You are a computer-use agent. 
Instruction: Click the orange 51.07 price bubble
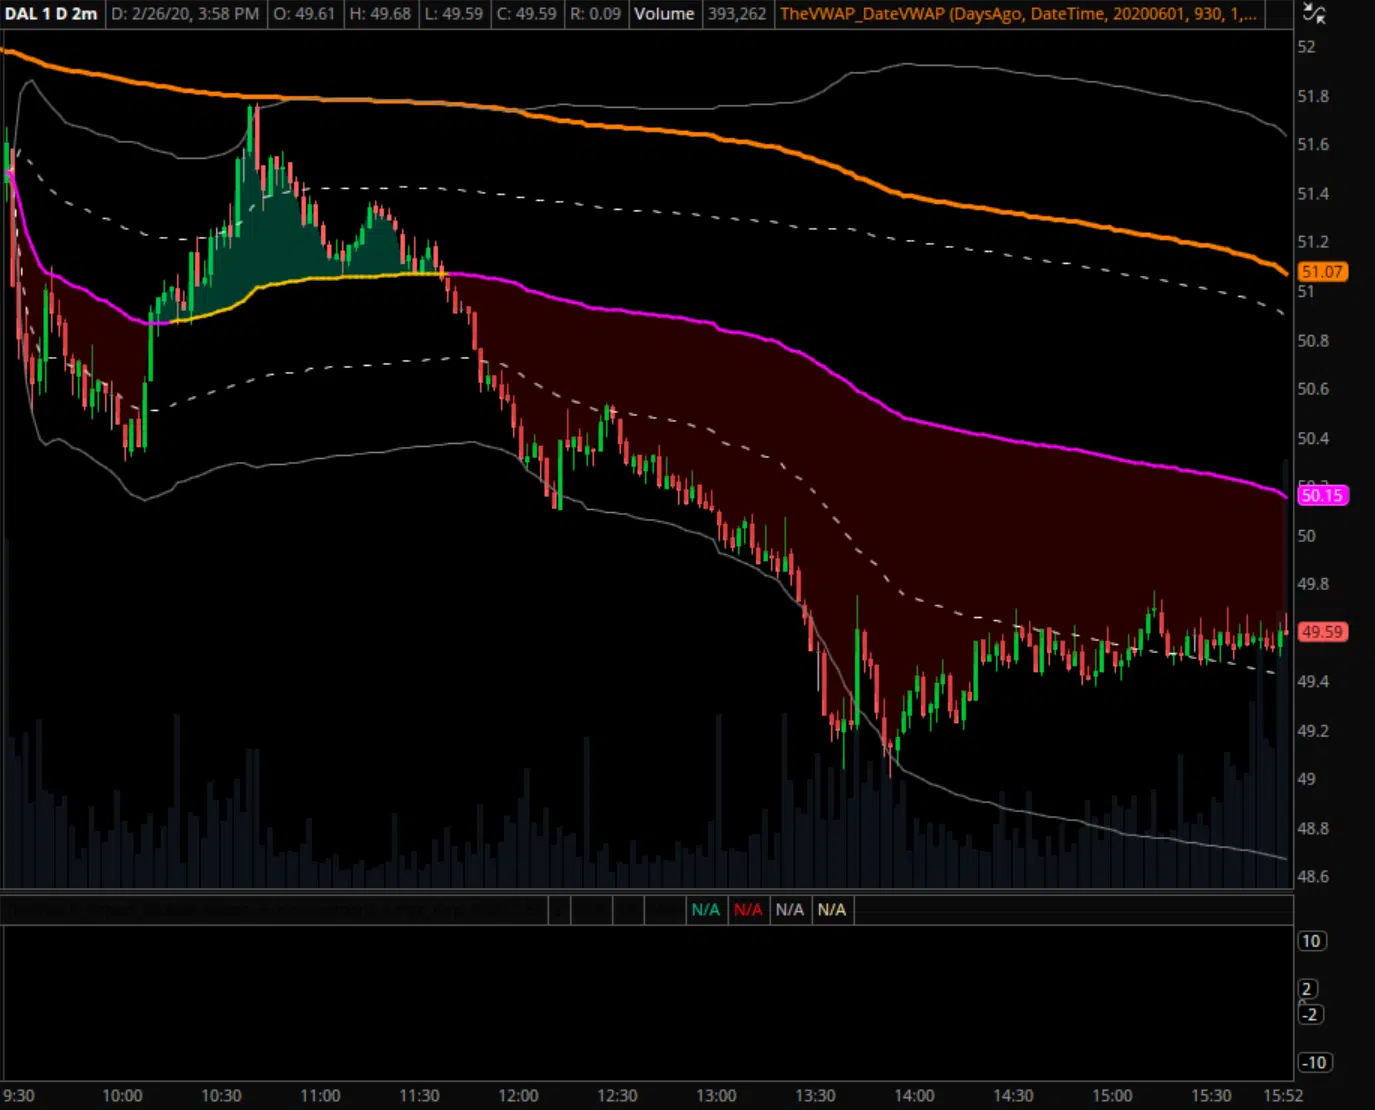pos(1322,271)
